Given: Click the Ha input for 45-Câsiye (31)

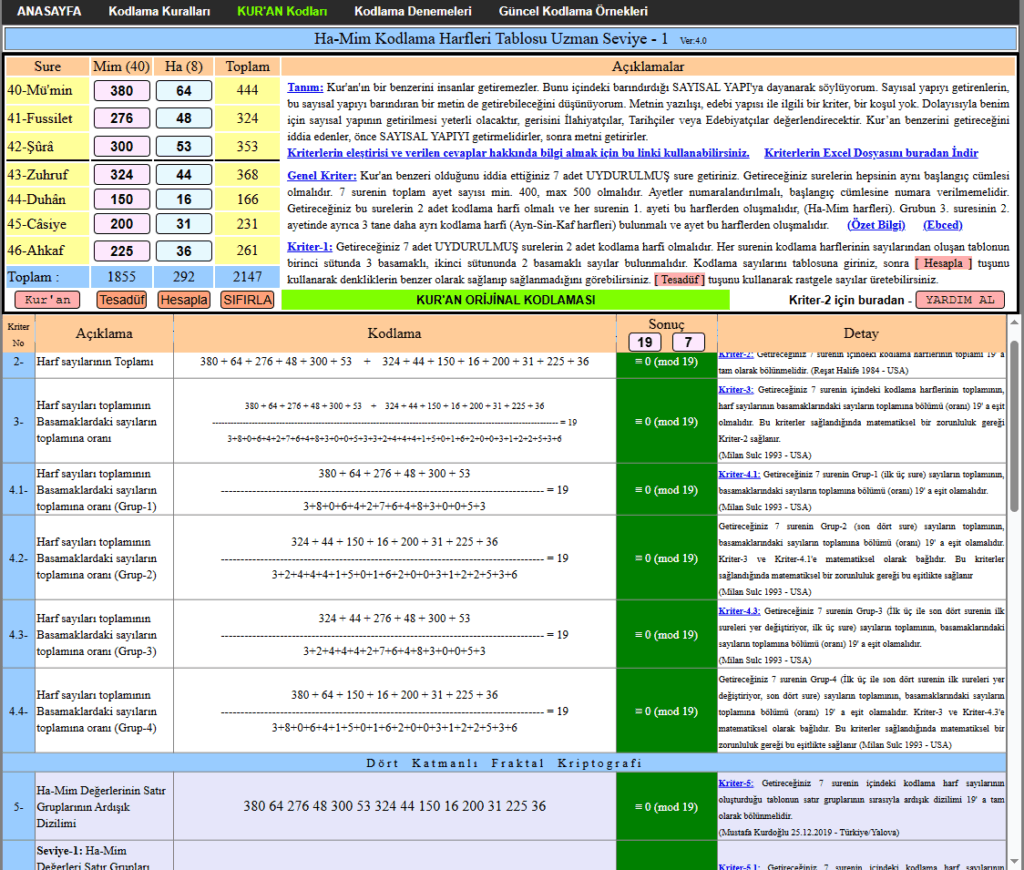Looking at the screenshot, I should coord(184,224).
